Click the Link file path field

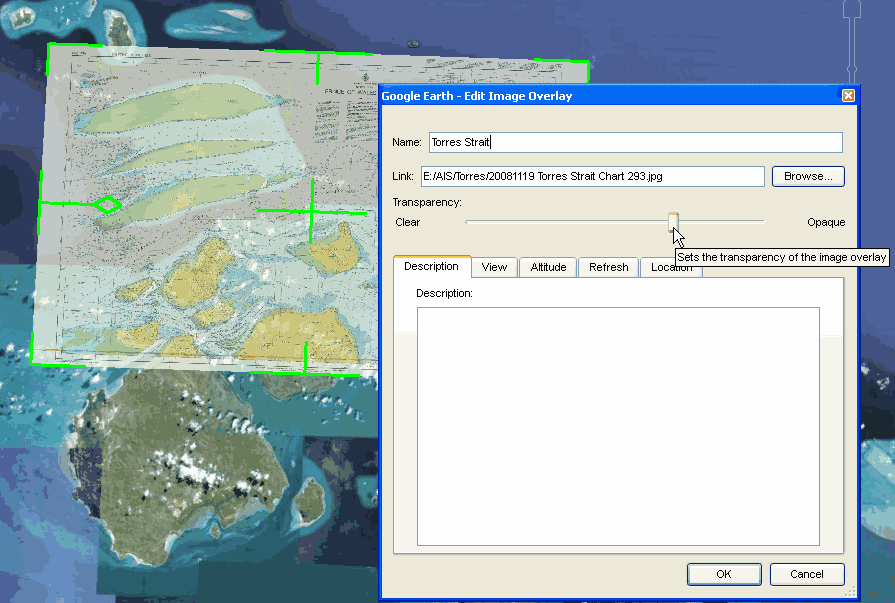pos(592,176)
